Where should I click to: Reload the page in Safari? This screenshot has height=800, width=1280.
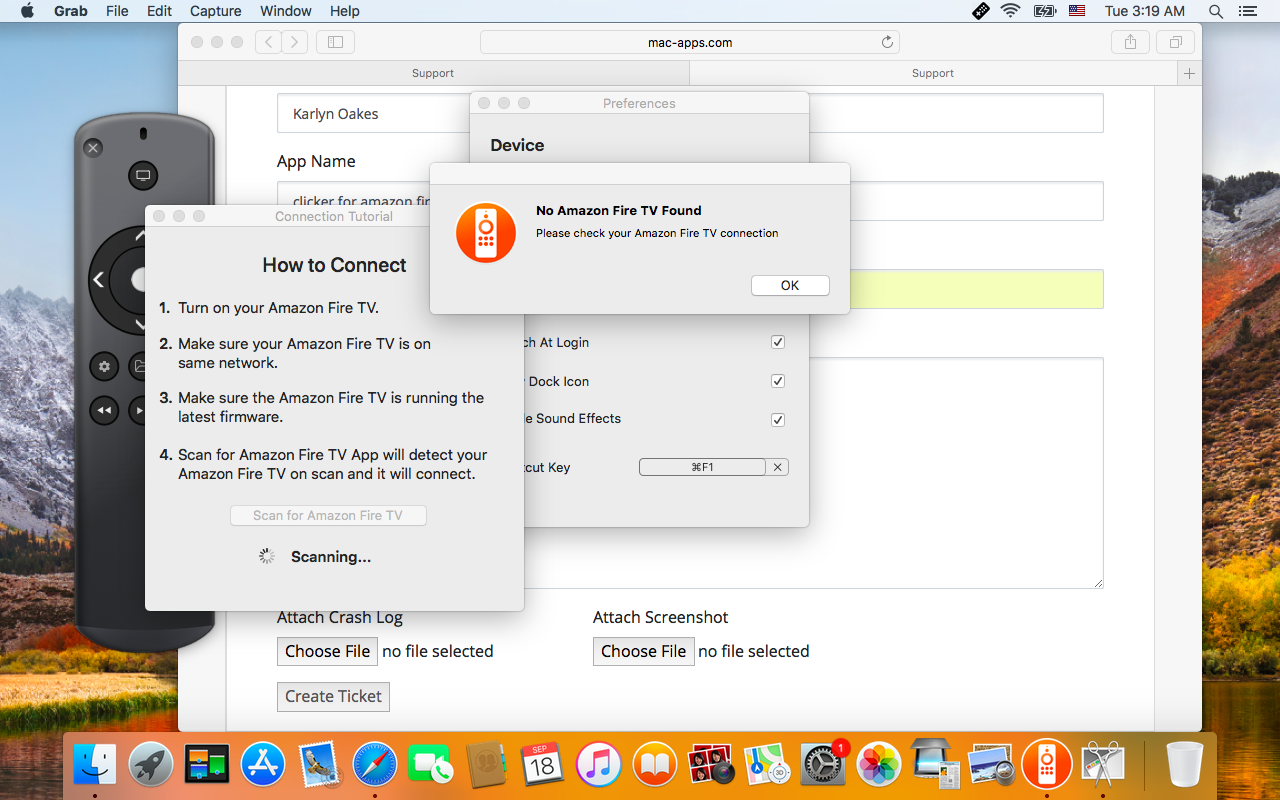pyautogui.click(x=887, y=42)
